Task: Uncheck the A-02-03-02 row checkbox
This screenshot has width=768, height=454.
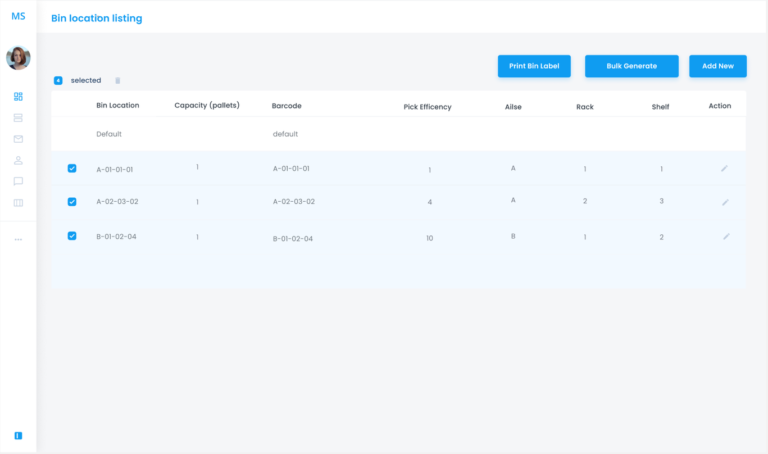Action: 72,201
